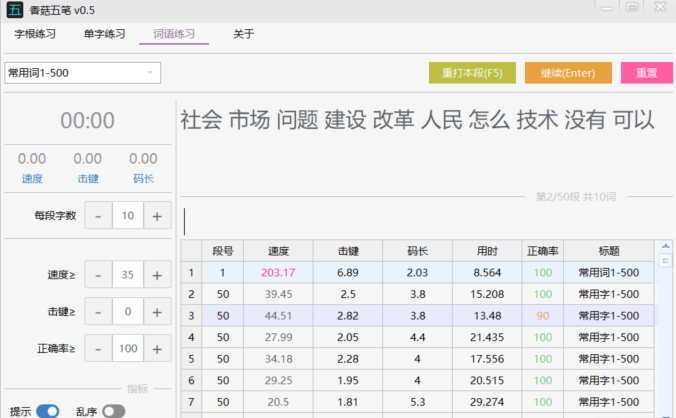The image size is (676, 418).
Task: Click the scrollbar up arrow of results table
Action: (666, 246)
